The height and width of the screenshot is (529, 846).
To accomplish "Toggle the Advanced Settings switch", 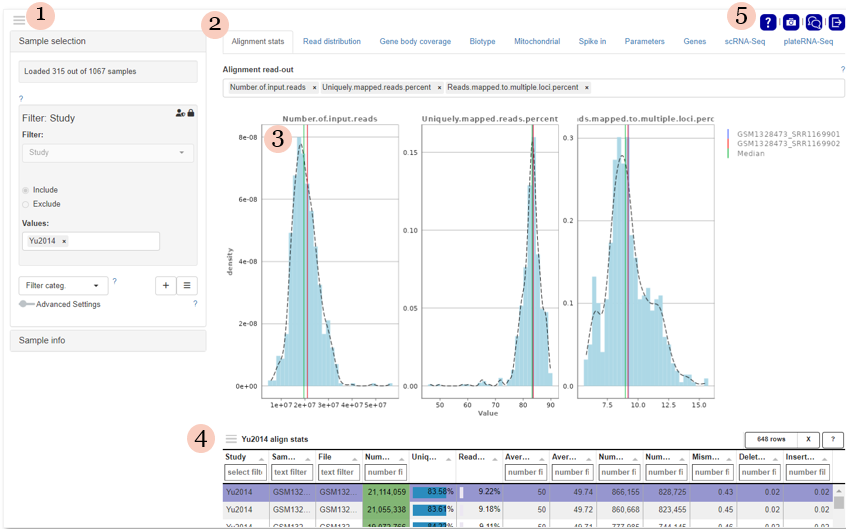I will [x=25, y=304].
